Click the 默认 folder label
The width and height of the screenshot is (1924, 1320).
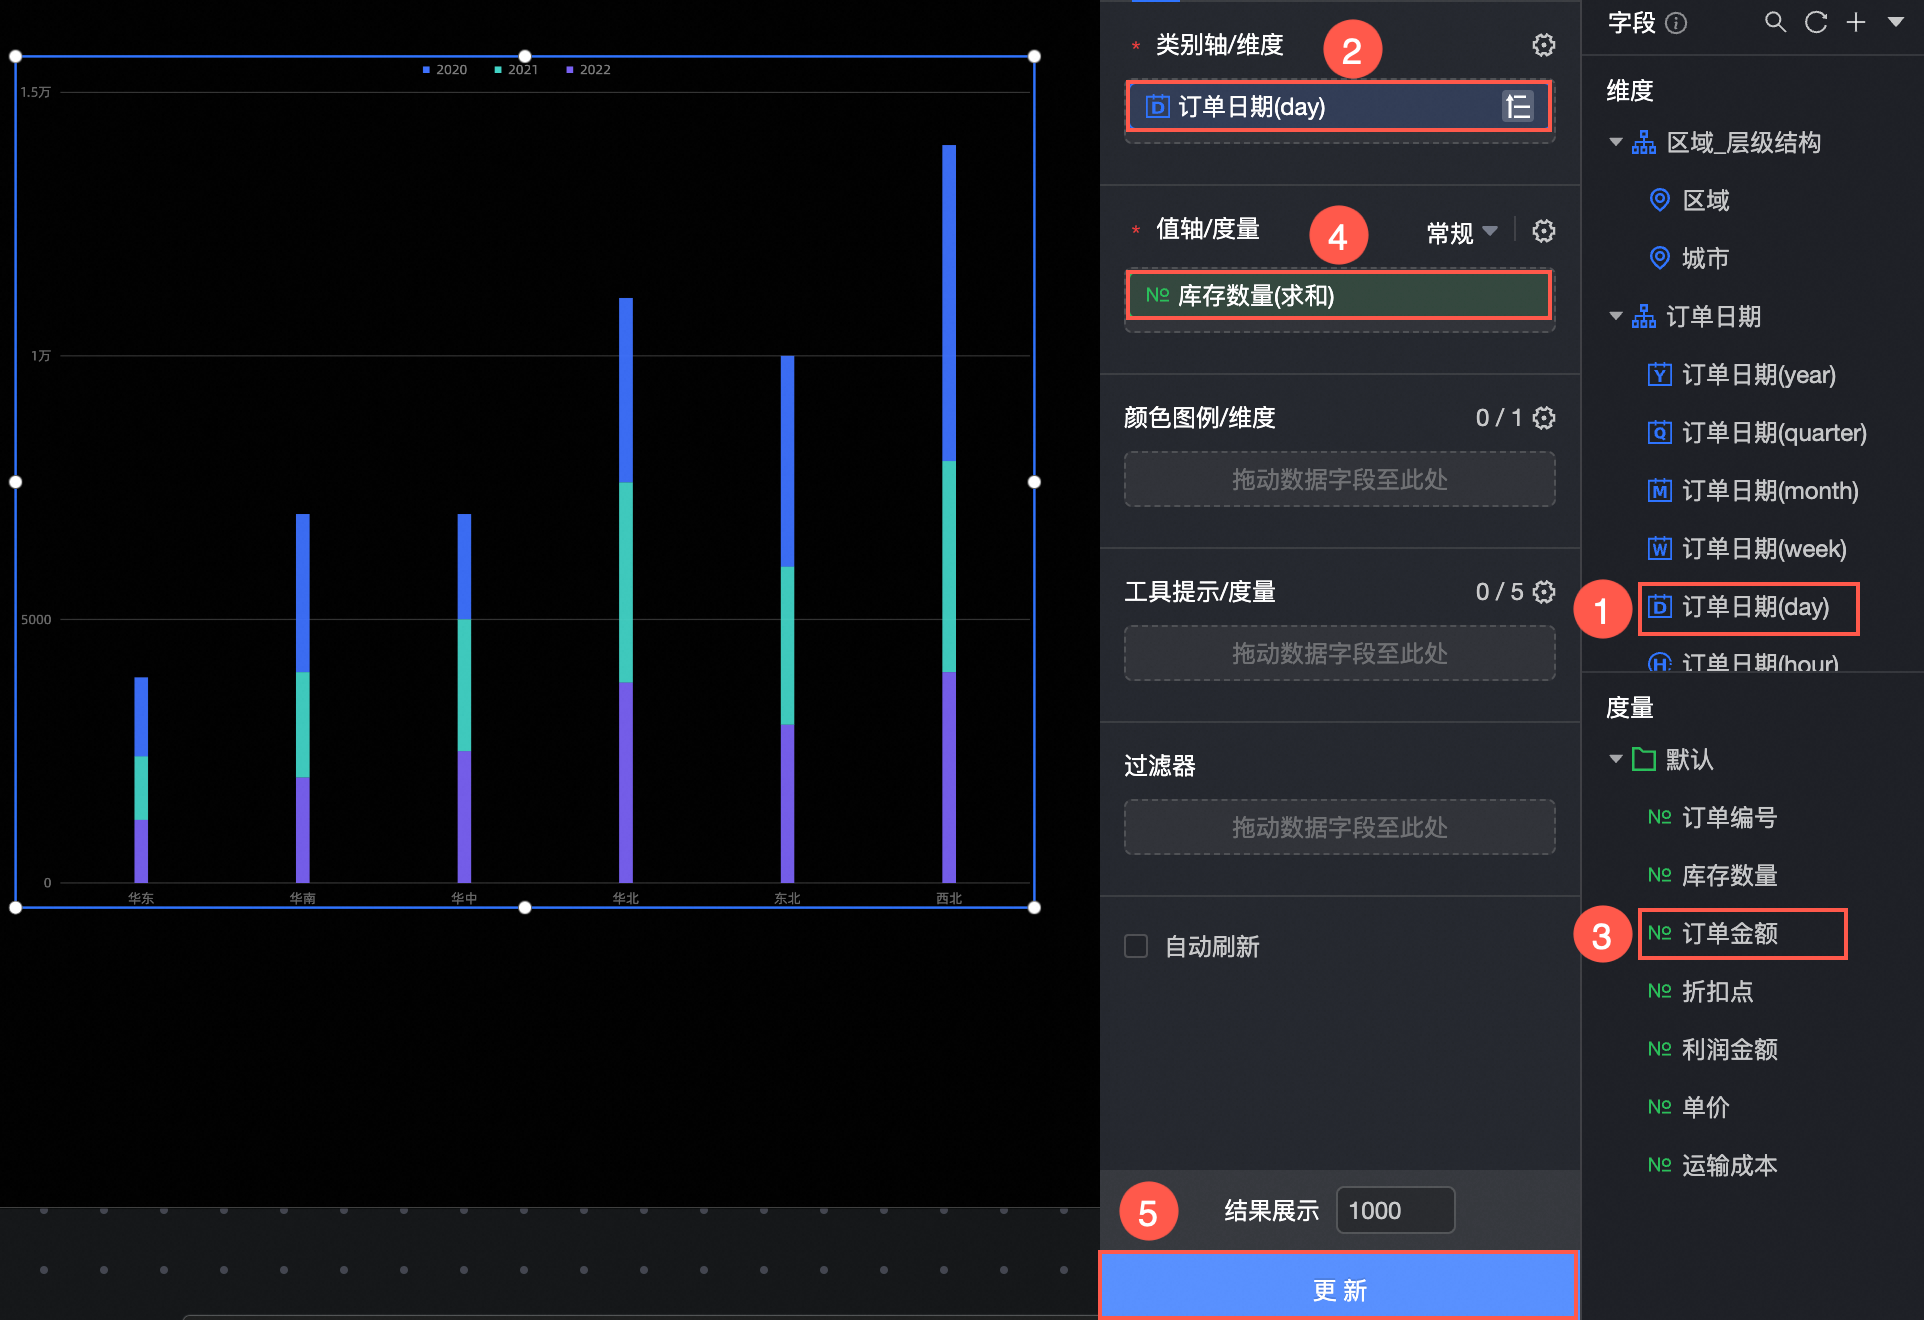[x=1689, y=759]
